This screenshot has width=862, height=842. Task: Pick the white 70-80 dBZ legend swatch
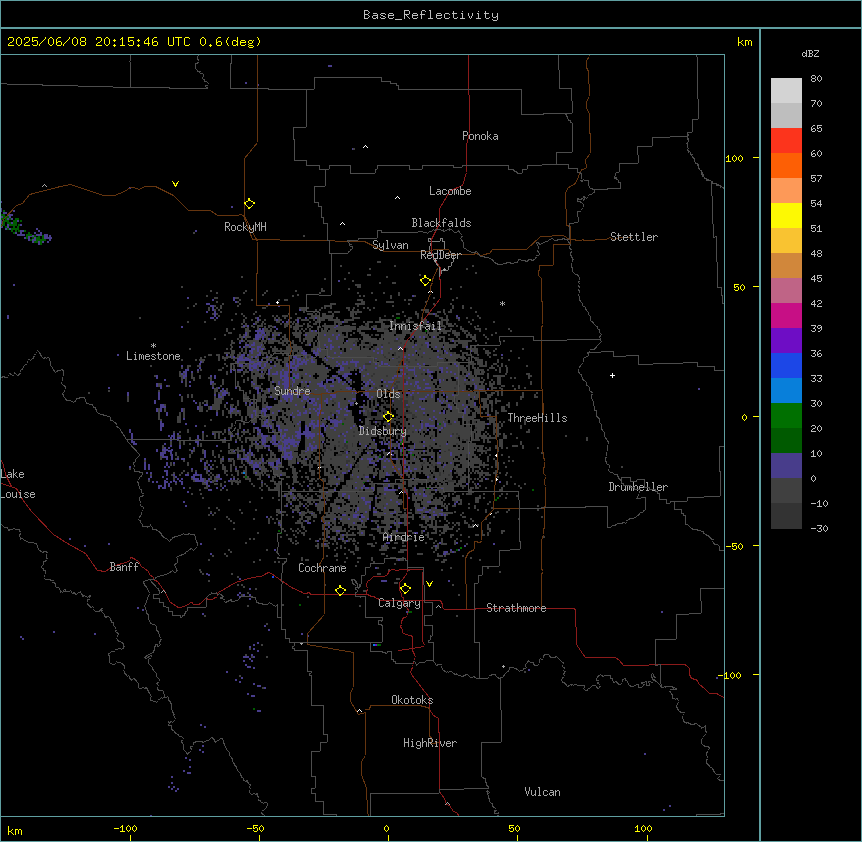point(786,91)
